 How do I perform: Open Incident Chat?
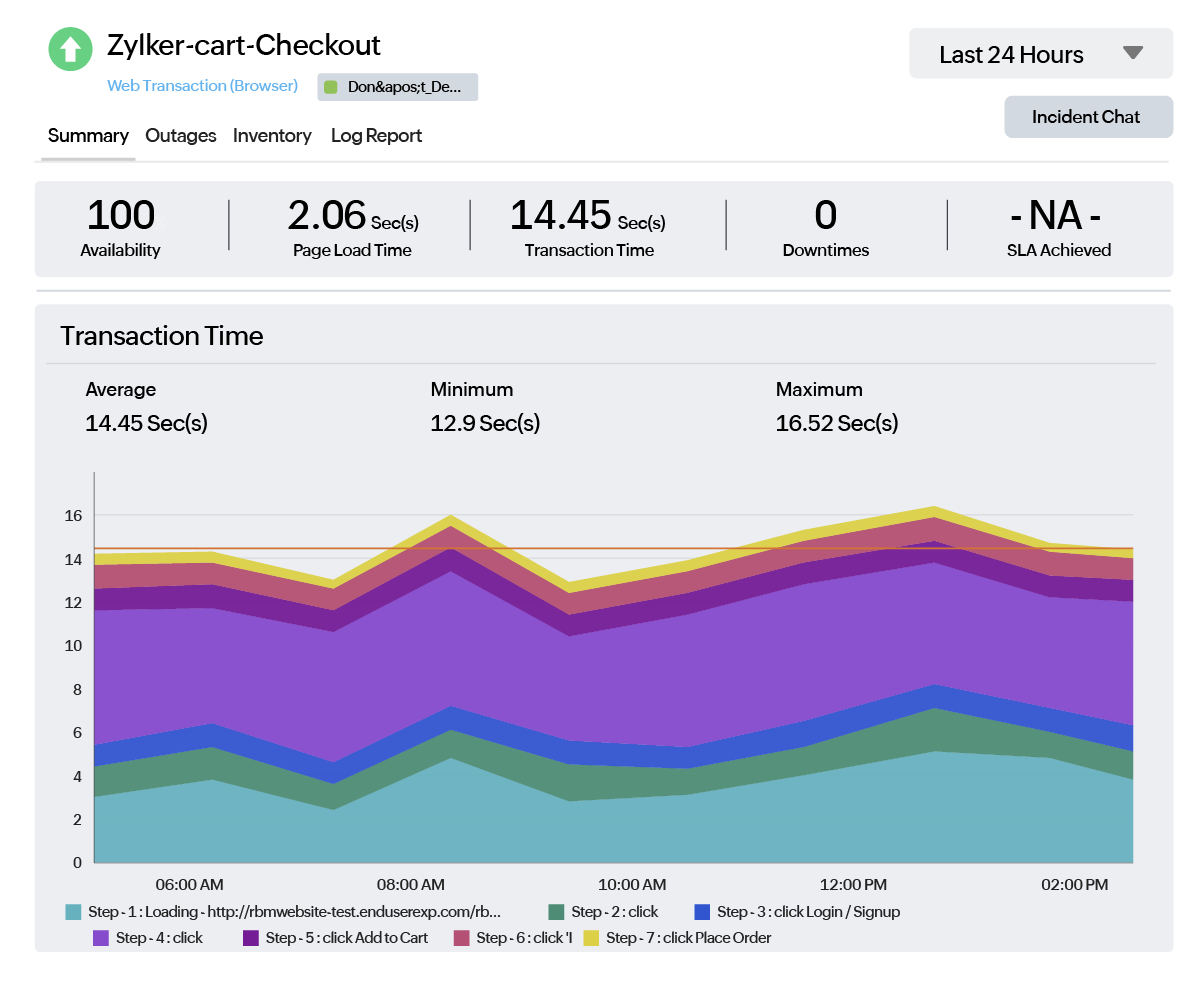click(x=1088, y=117)
